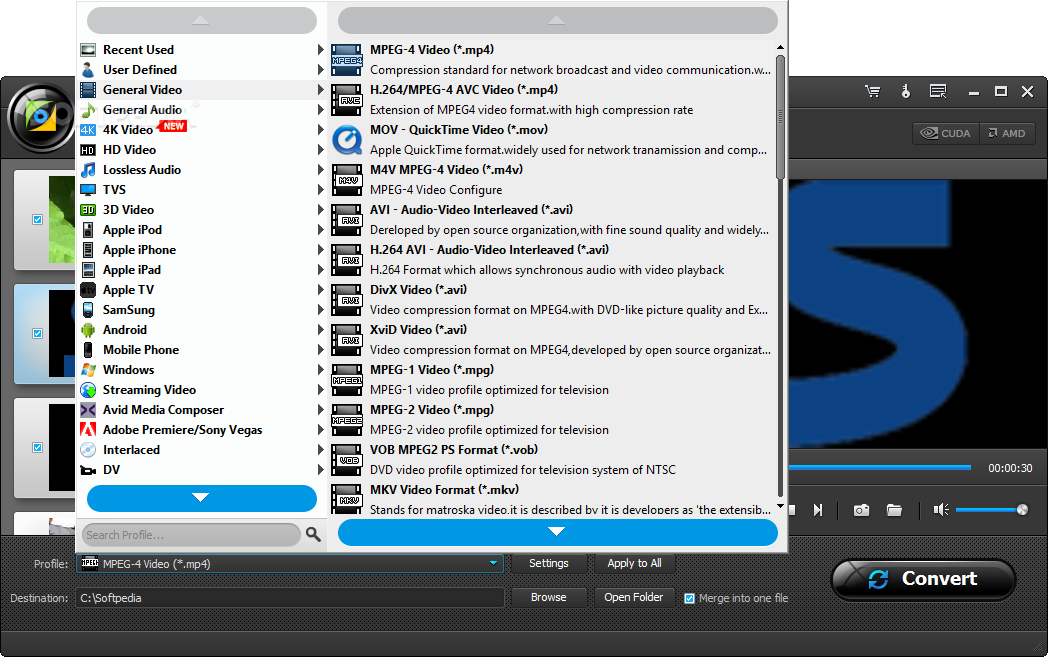Click the Convert button
1048x657 pixels.
(x=924, y=579)
